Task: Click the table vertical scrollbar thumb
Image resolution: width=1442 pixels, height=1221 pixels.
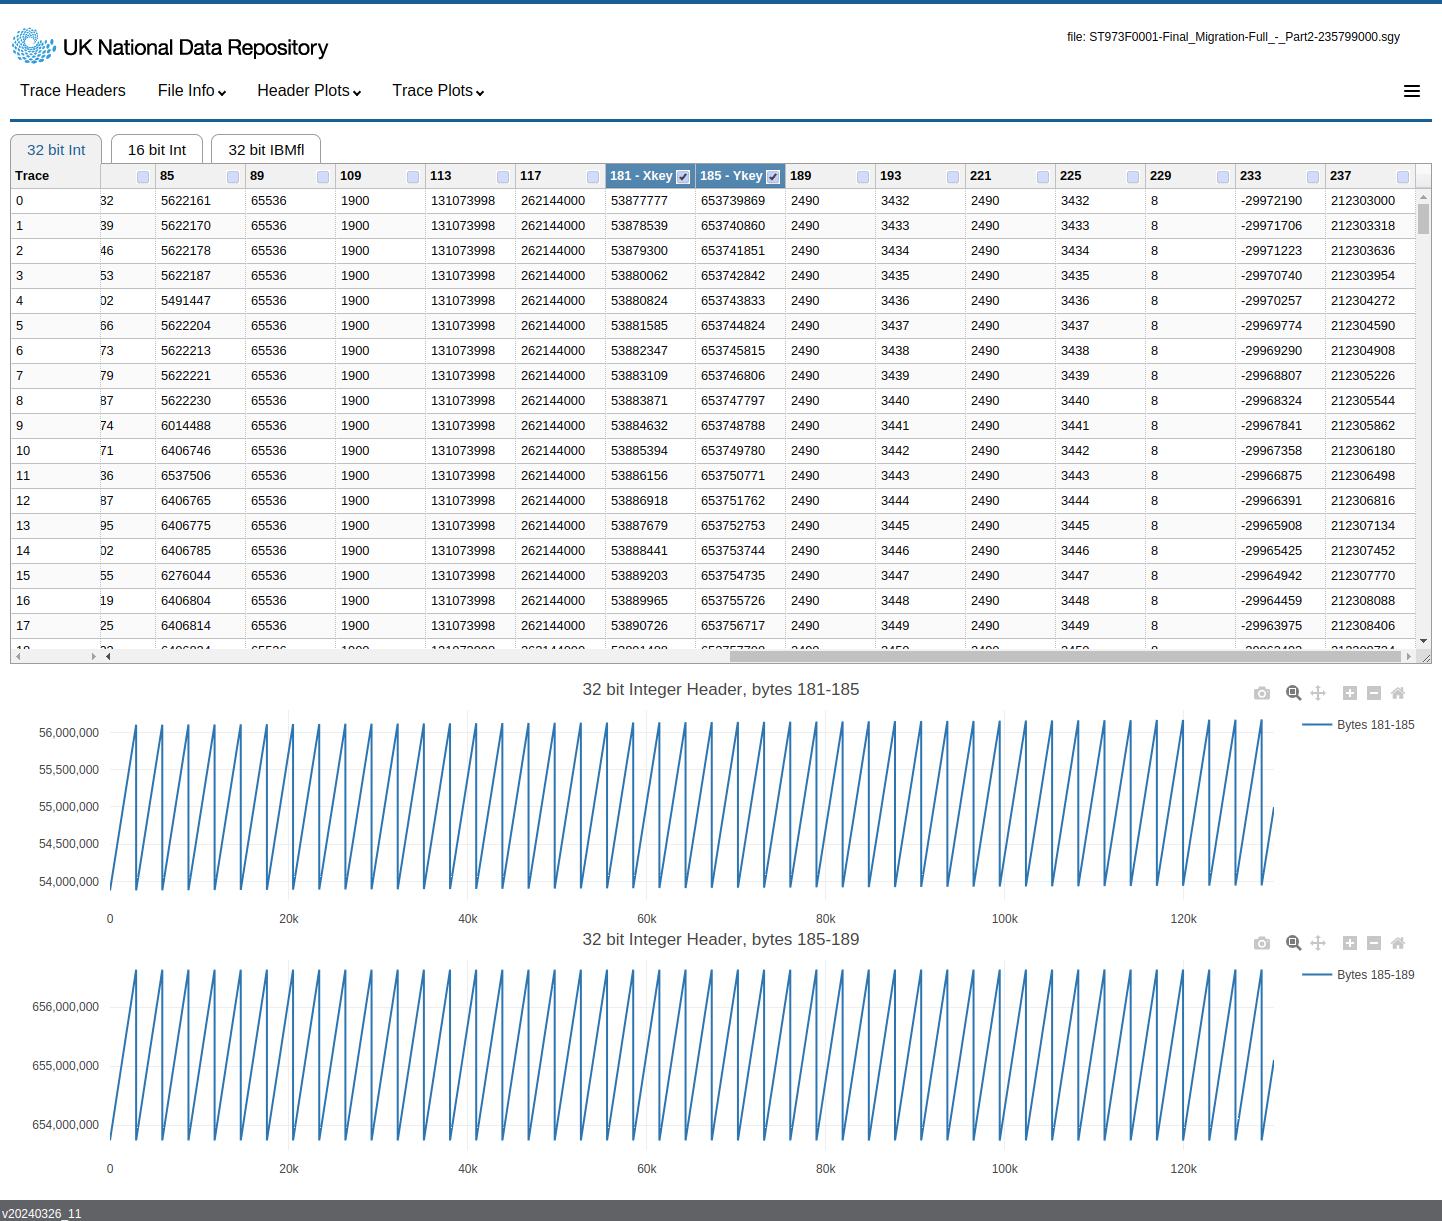Action: point(1423,218)
